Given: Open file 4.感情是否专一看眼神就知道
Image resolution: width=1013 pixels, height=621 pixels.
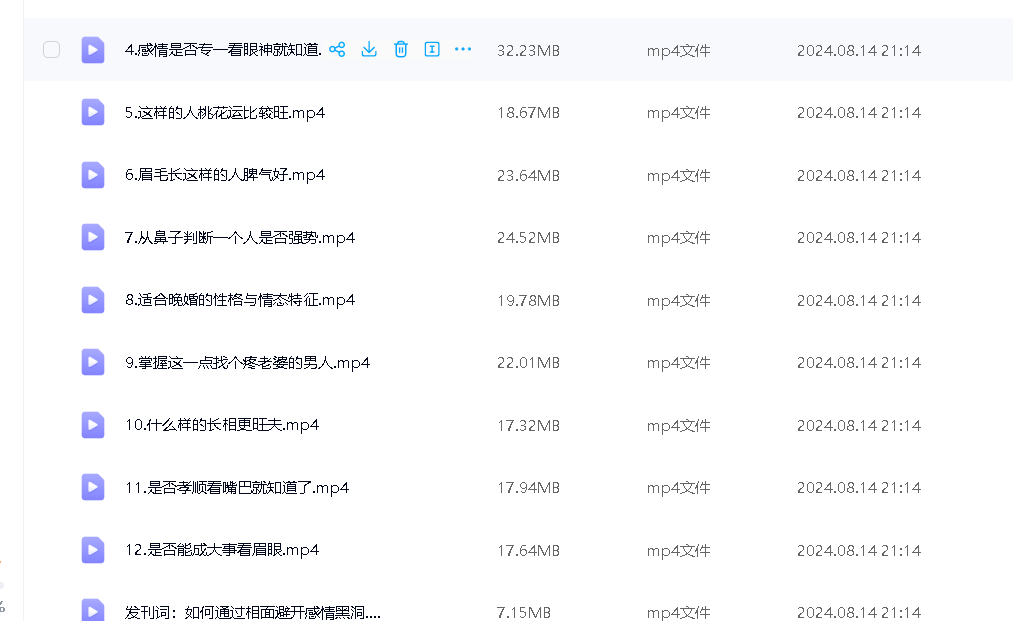Looking at the screenshot, I should [x=222, y=50].
